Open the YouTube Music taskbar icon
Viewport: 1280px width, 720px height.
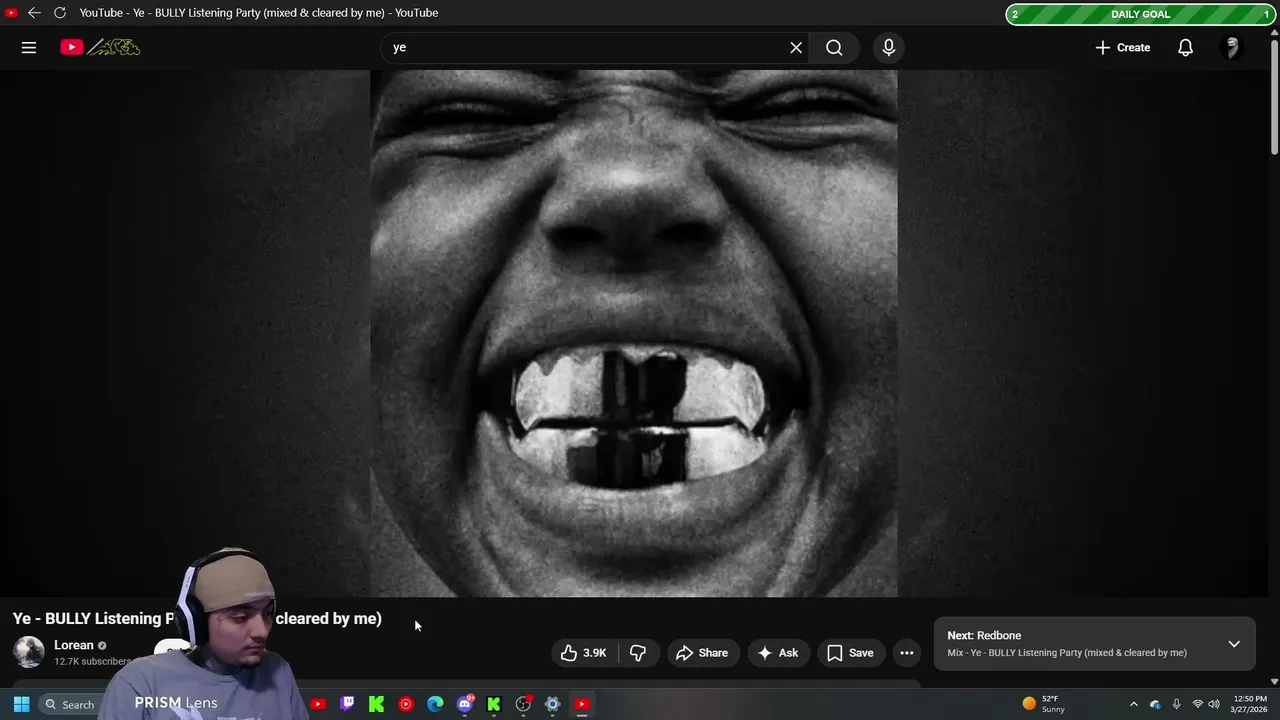coord(406,704)
